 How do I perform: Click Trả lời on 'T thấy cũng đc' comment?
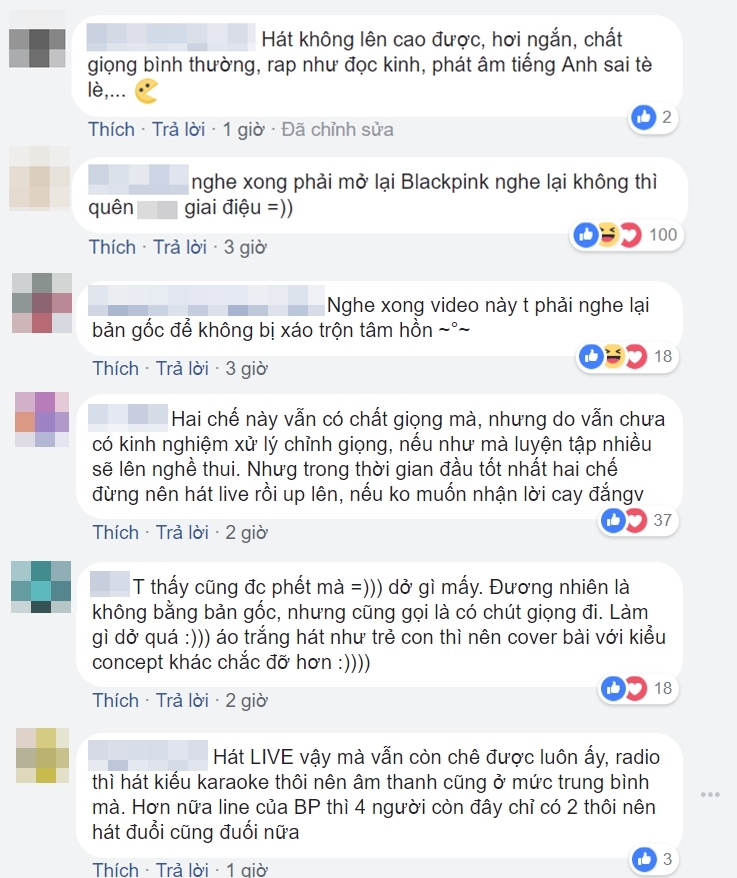(182, 700)
